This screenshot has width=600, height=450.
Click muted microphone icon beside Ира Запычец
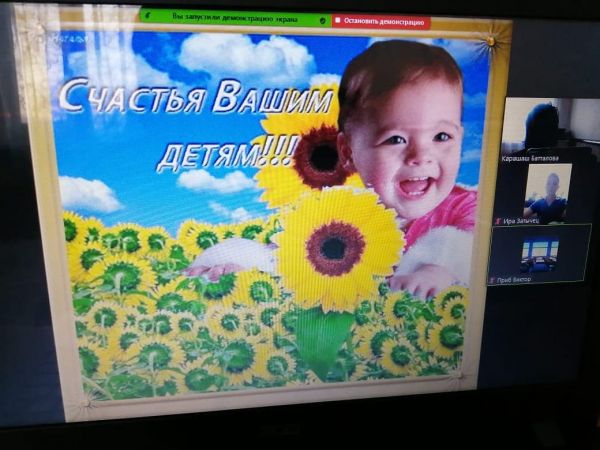point(497,220)
